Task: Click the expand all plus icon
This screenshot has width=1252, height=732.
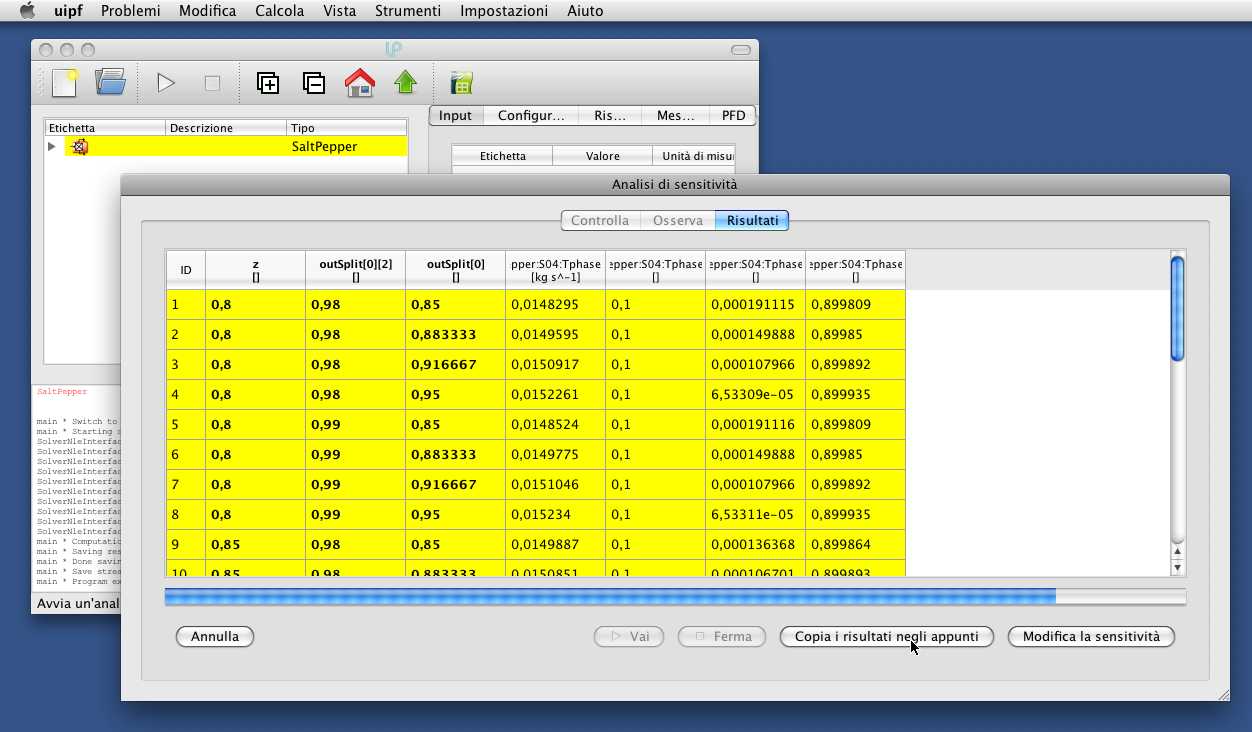Action: [268, 83]
